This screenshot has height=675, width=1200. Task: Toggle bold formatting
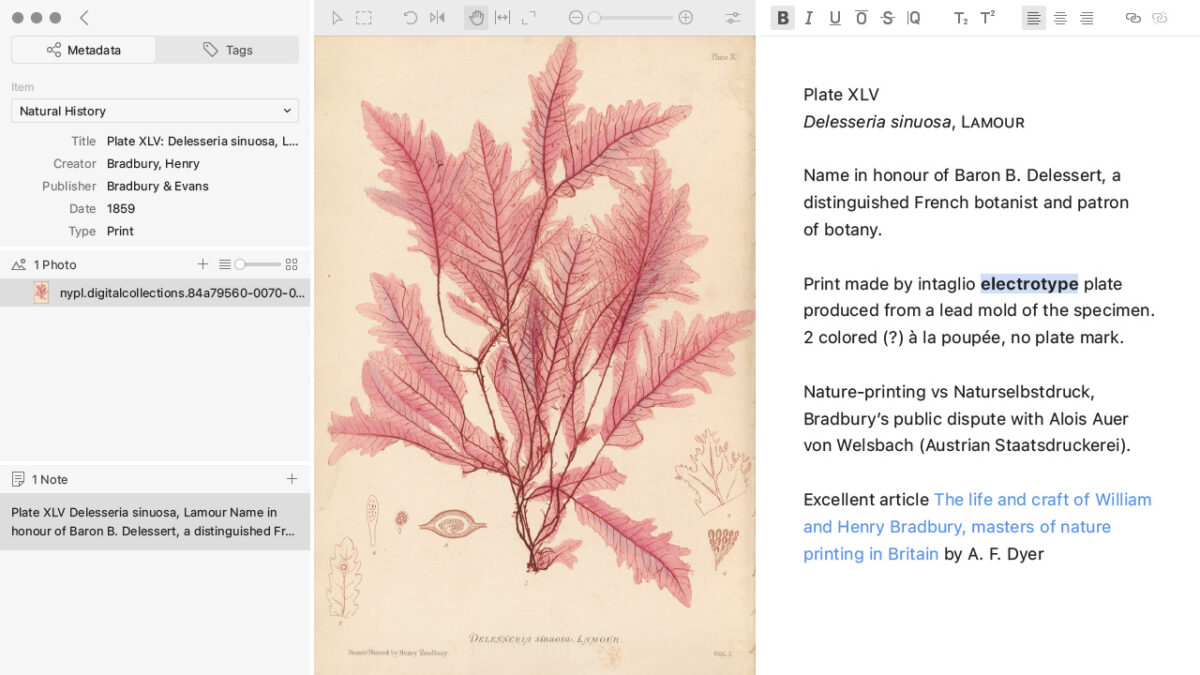783,17
